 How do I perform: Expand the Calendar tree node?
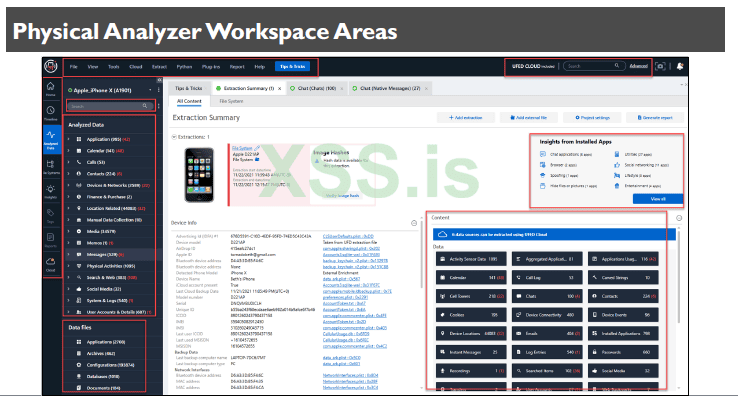pyautogui.click(x=69, y=151)
